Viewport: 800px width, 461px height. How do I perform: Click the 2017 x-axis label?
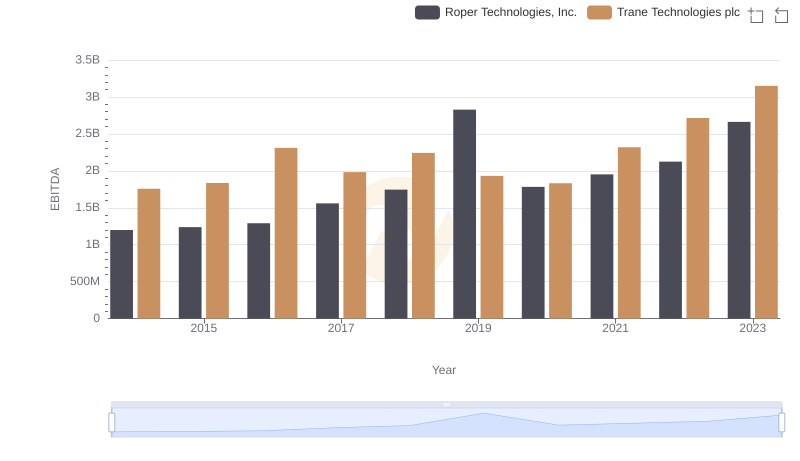[341, 328]
